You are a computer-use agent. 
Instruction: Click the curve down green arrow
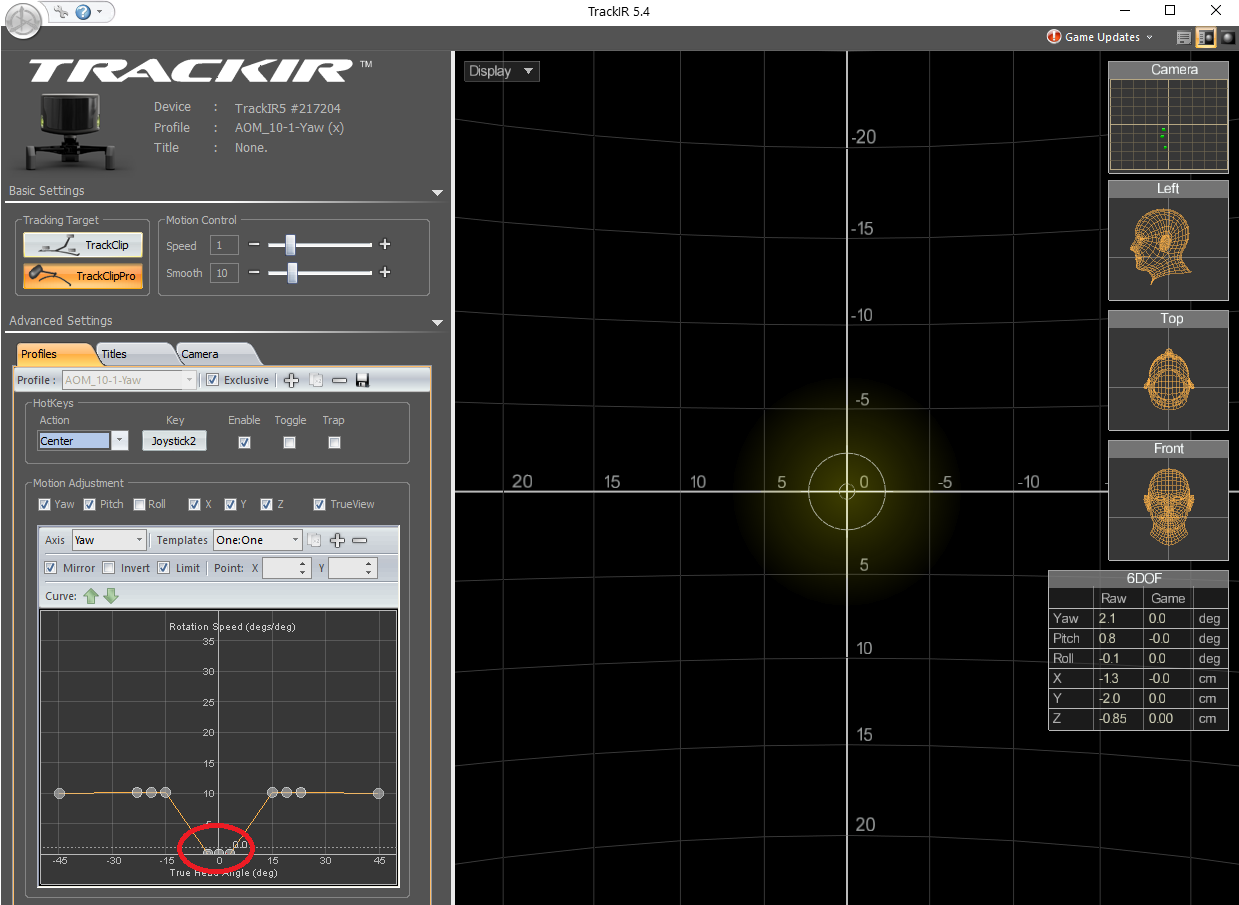111,596
